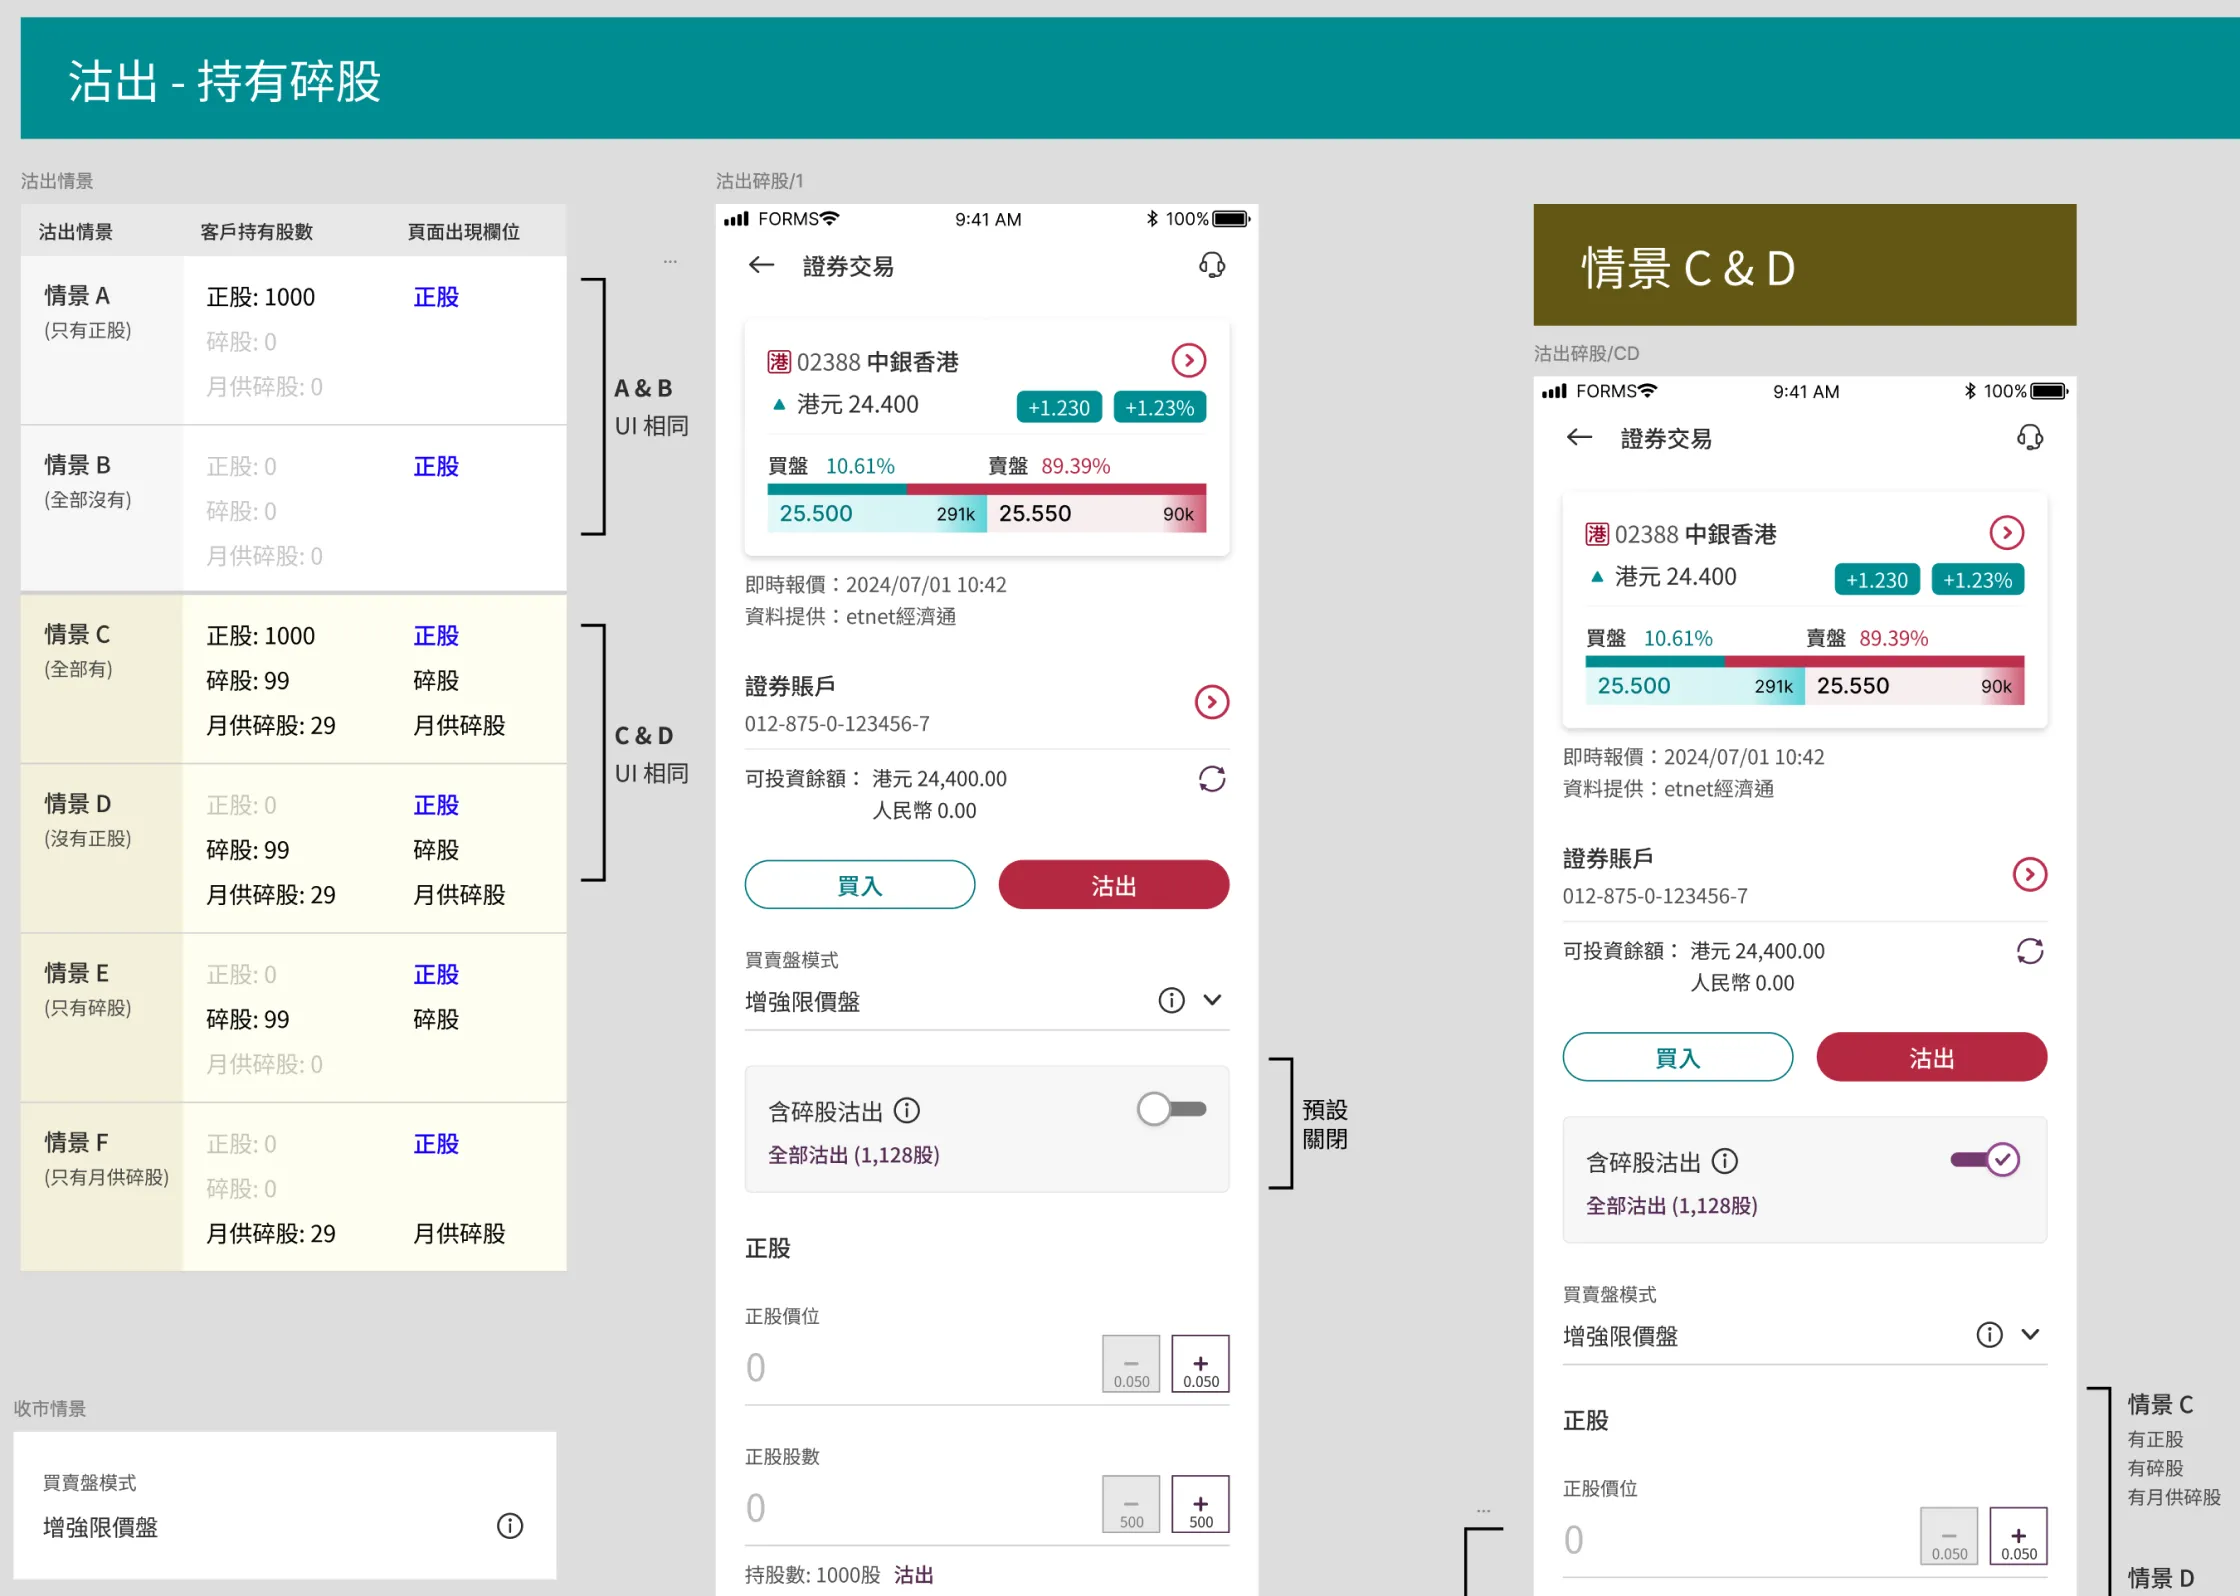Open 02388 中銀香港 stock detail arrow

click(x=1189, y=361)
